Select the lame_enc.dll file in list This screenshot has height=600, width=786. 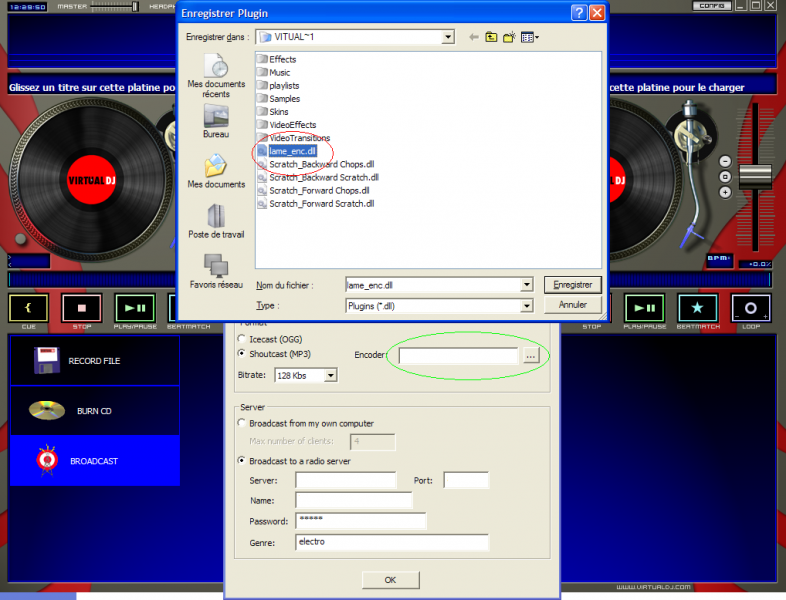(x=291, y=151)
